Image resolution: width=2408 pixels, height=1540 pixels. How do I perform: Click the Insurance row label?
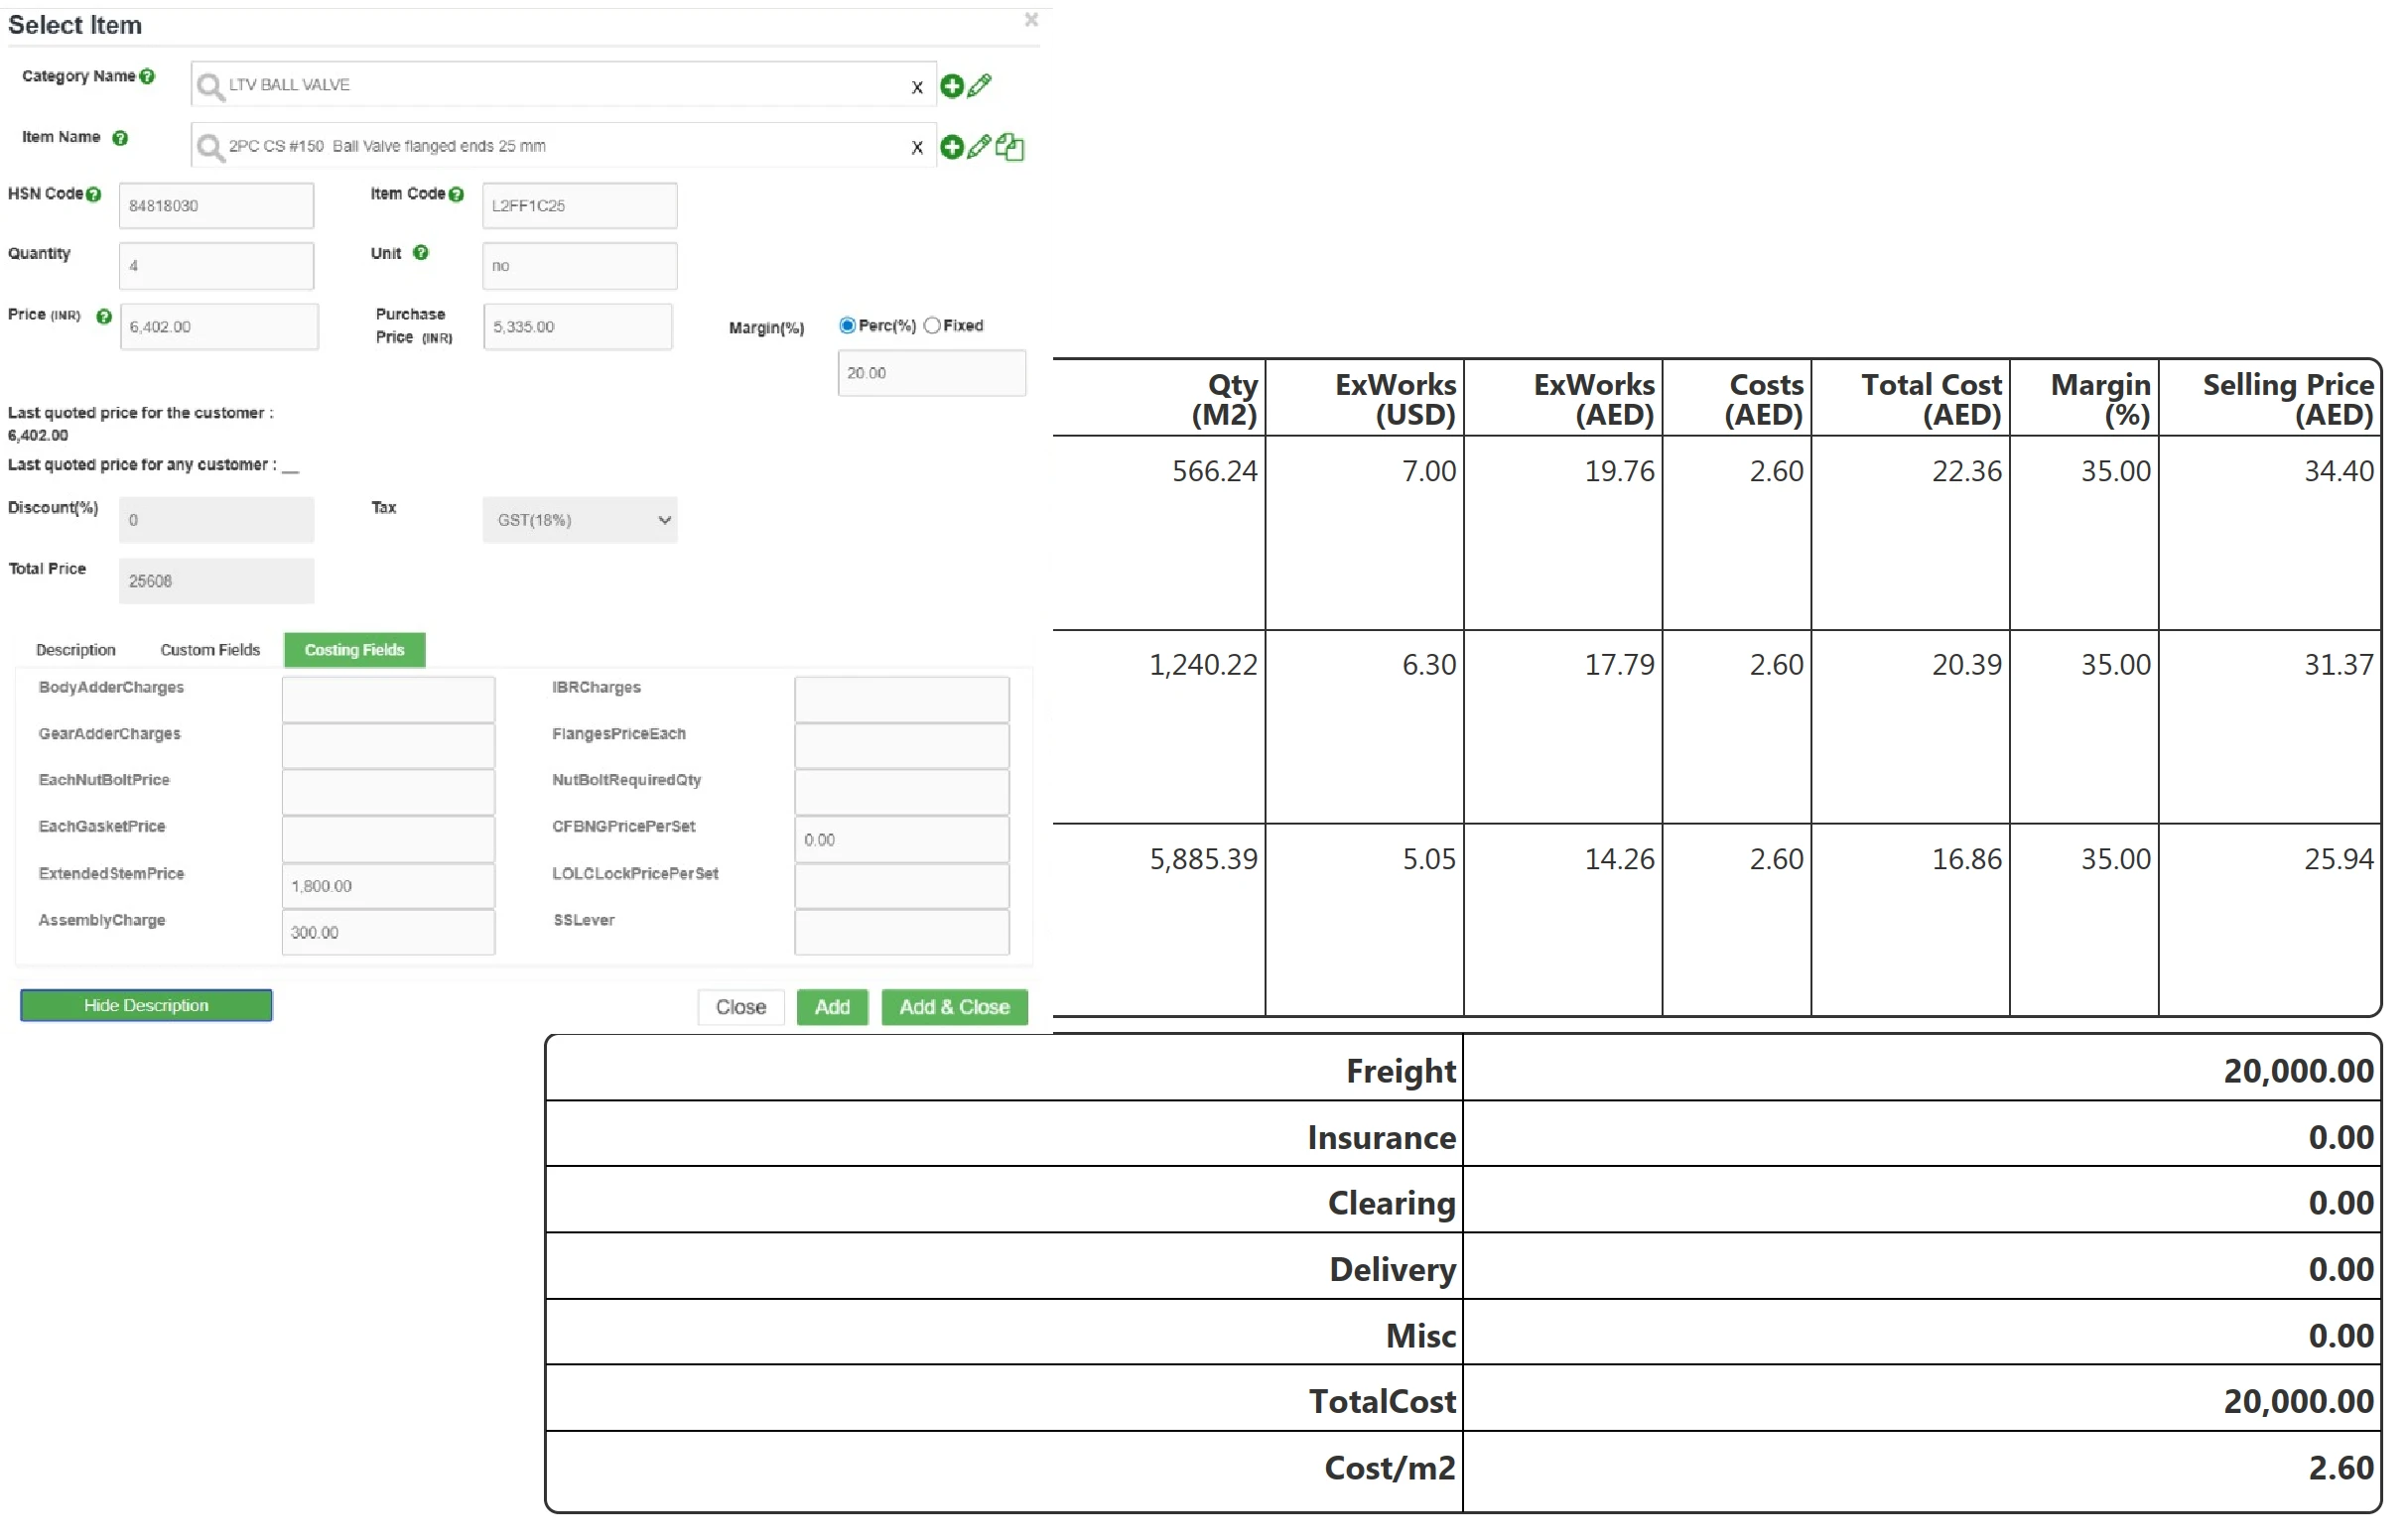click(x=1381, y=1137)
